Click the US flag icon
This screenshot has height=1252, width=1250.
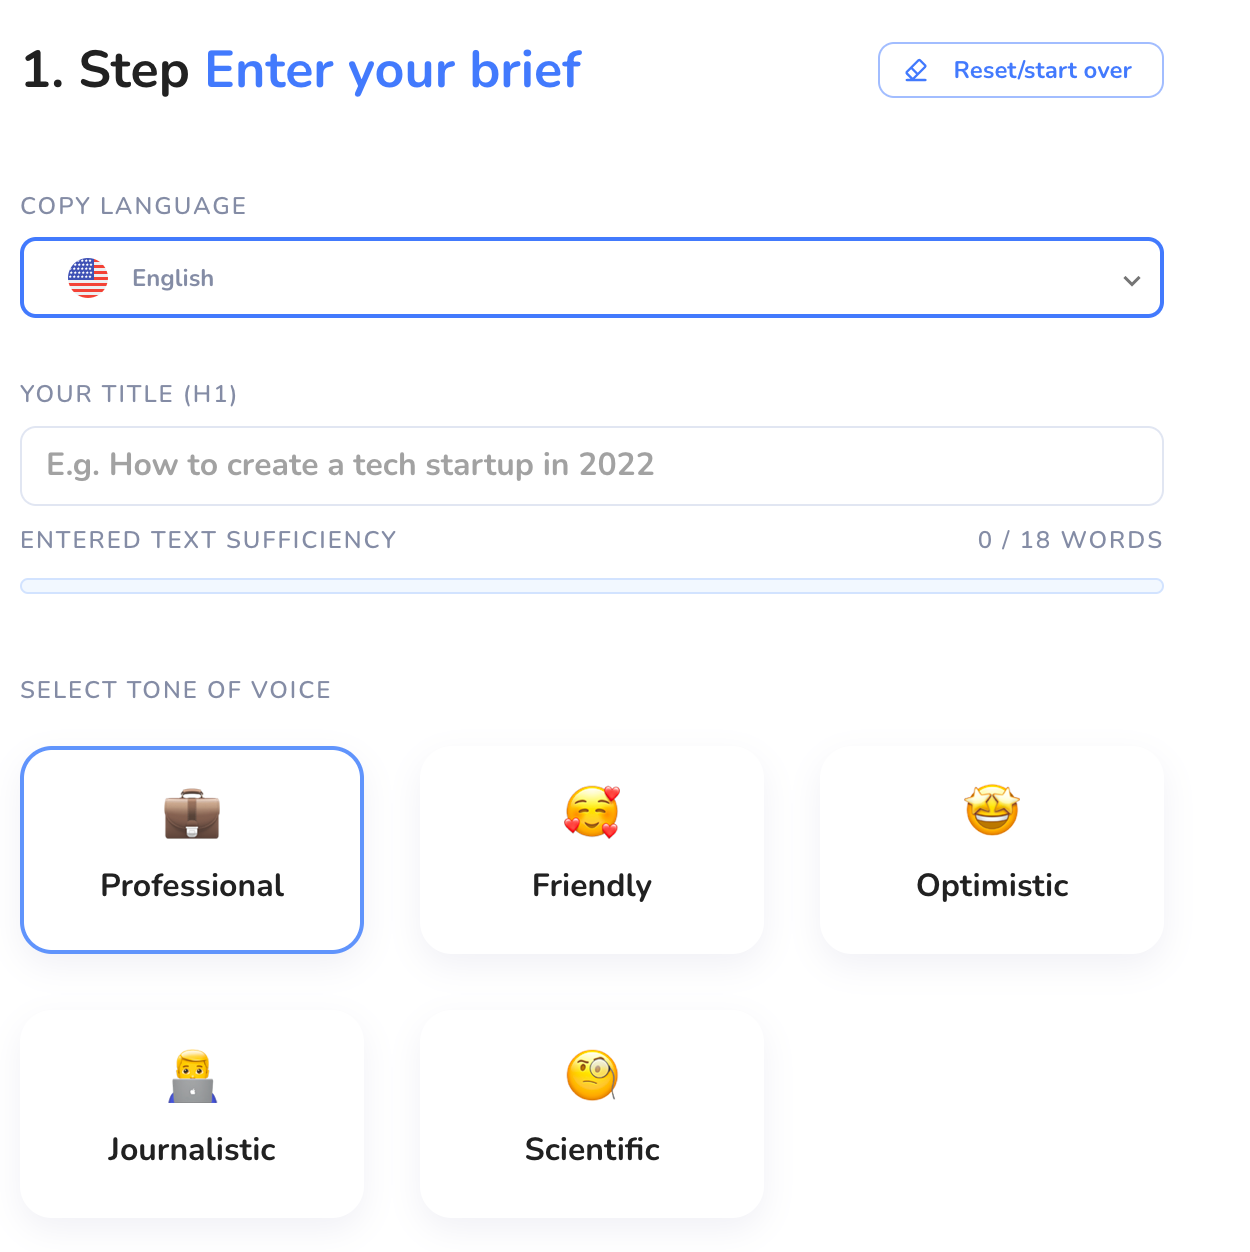[x=88, y=278]
